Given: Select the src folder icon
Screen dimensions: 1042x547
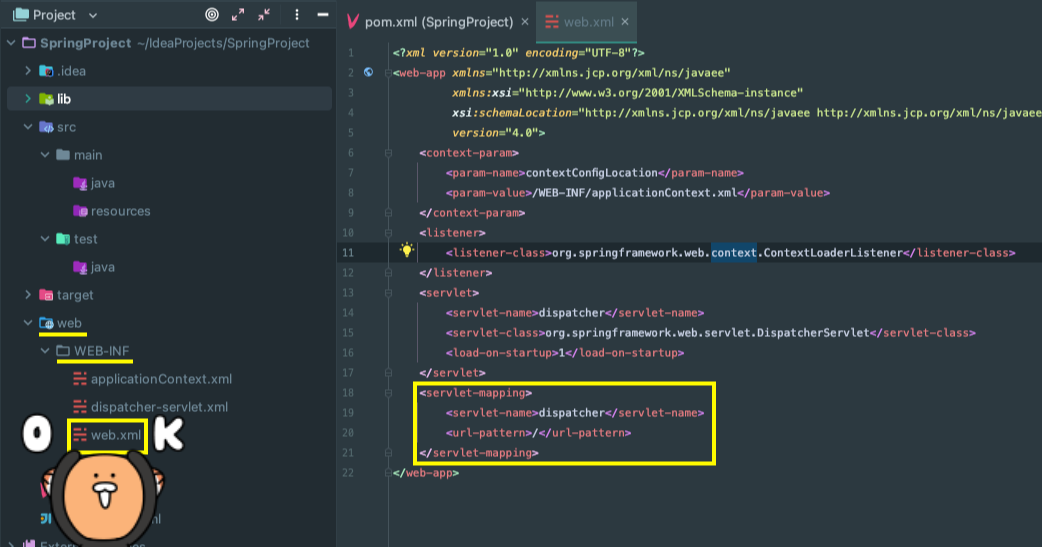Looking at the screenshot, I should click(46, 127).
